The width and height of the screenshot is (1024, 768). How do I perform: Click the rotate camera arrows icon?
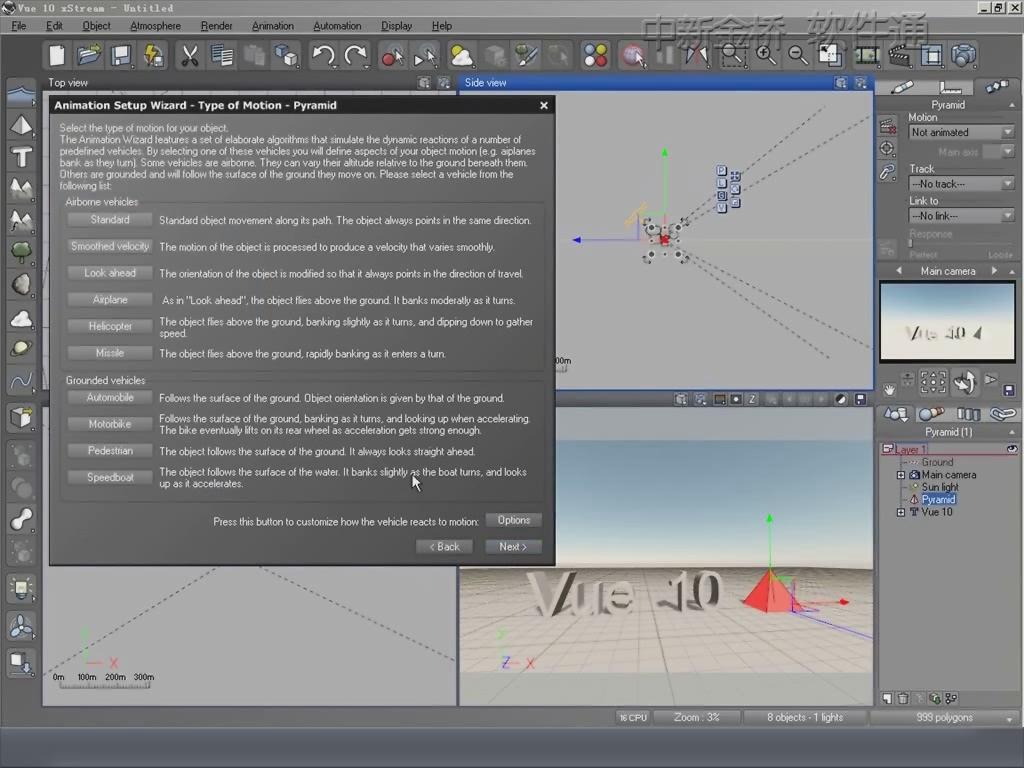click(x=965, y=382)
